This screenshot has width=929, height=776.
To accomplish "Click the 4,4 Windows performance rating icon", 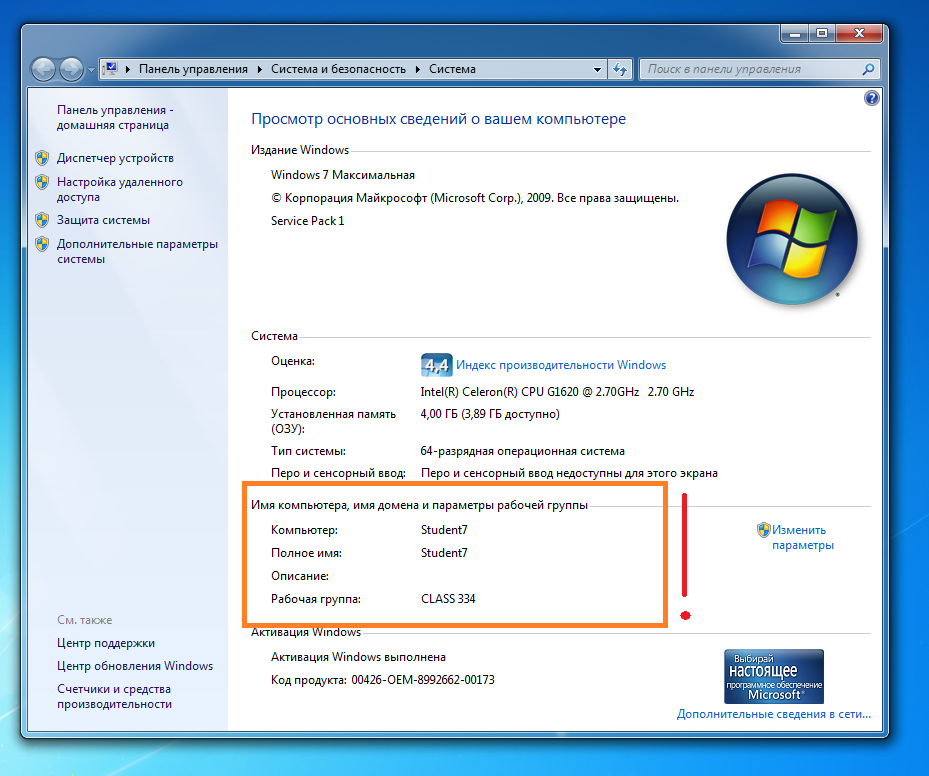I will [435, 365].
